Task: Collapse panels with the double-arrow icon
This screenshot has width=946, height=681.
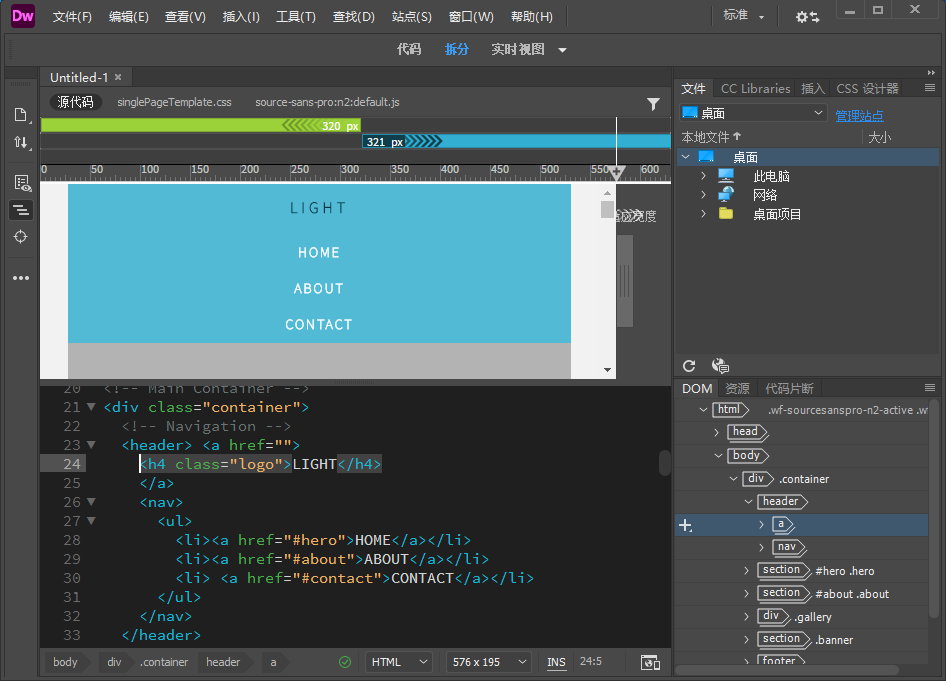Action: click(931, 72)
